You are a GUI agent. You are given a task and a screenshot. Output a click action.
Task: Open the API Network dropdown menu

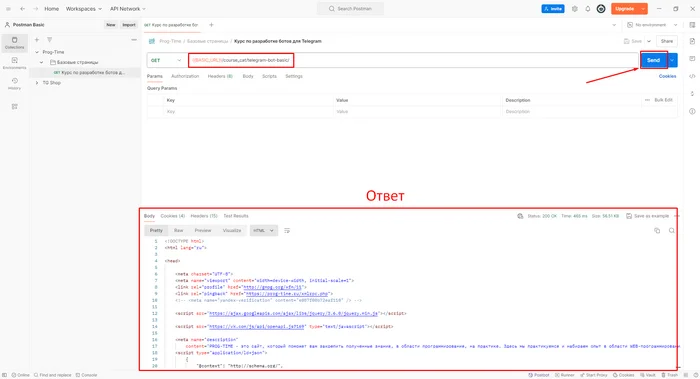[128, 8]
